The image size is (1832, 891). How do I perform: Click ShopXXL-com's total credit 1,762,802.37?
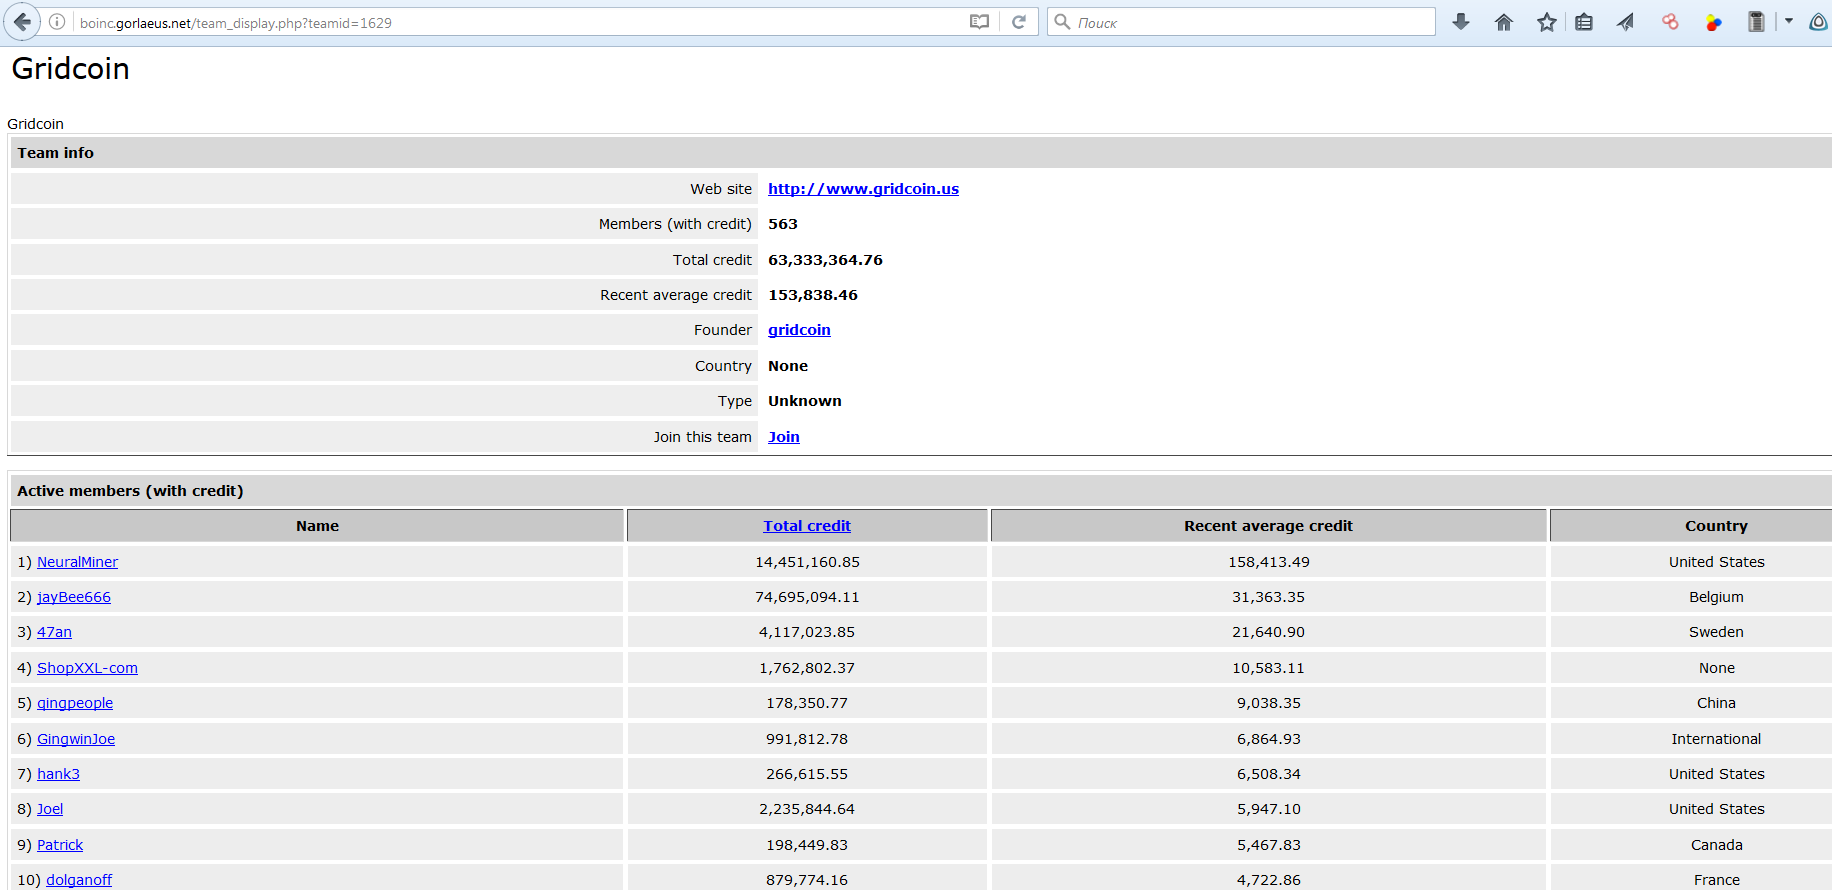click(807, 668)
